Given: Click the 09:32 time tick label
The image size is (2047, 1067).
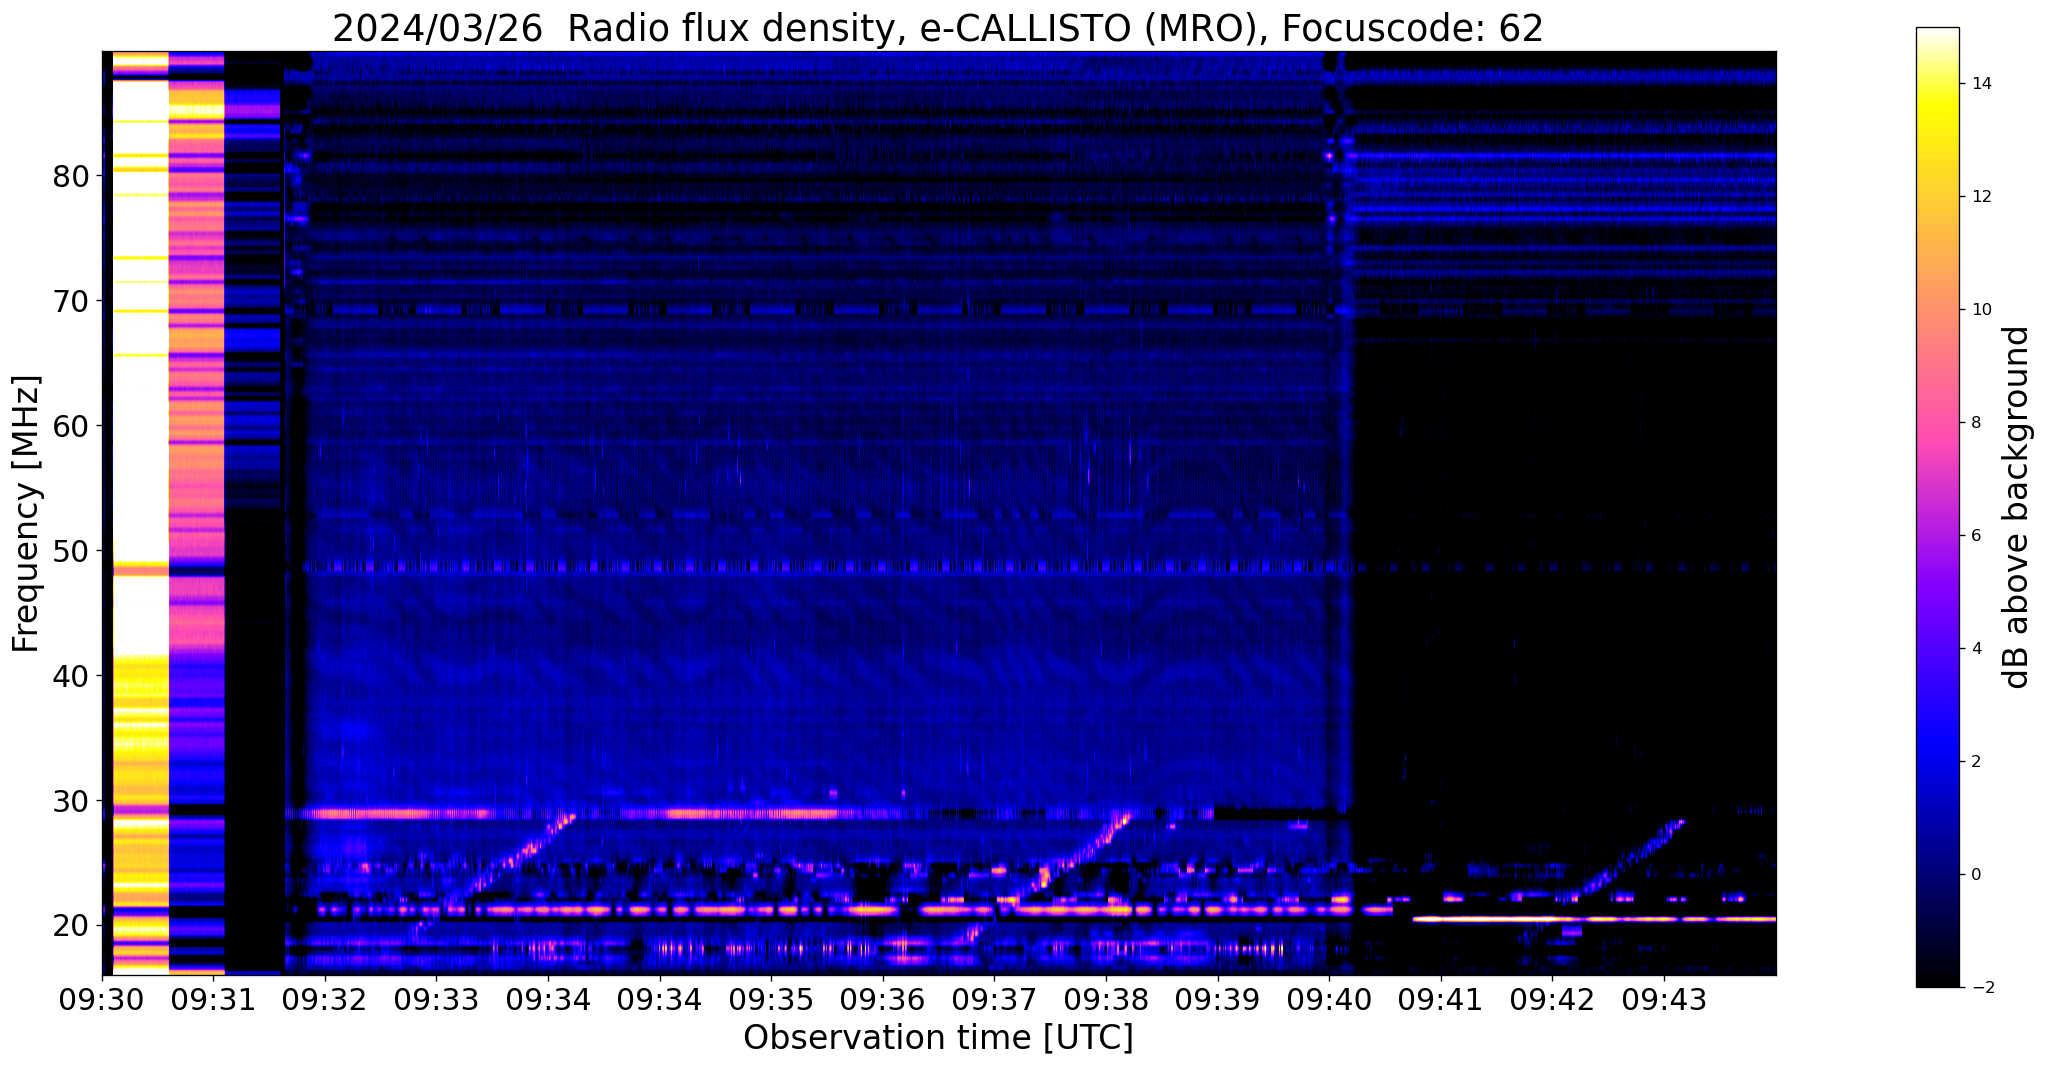Looking at the screenshot, I should (x=325, y=1000).
